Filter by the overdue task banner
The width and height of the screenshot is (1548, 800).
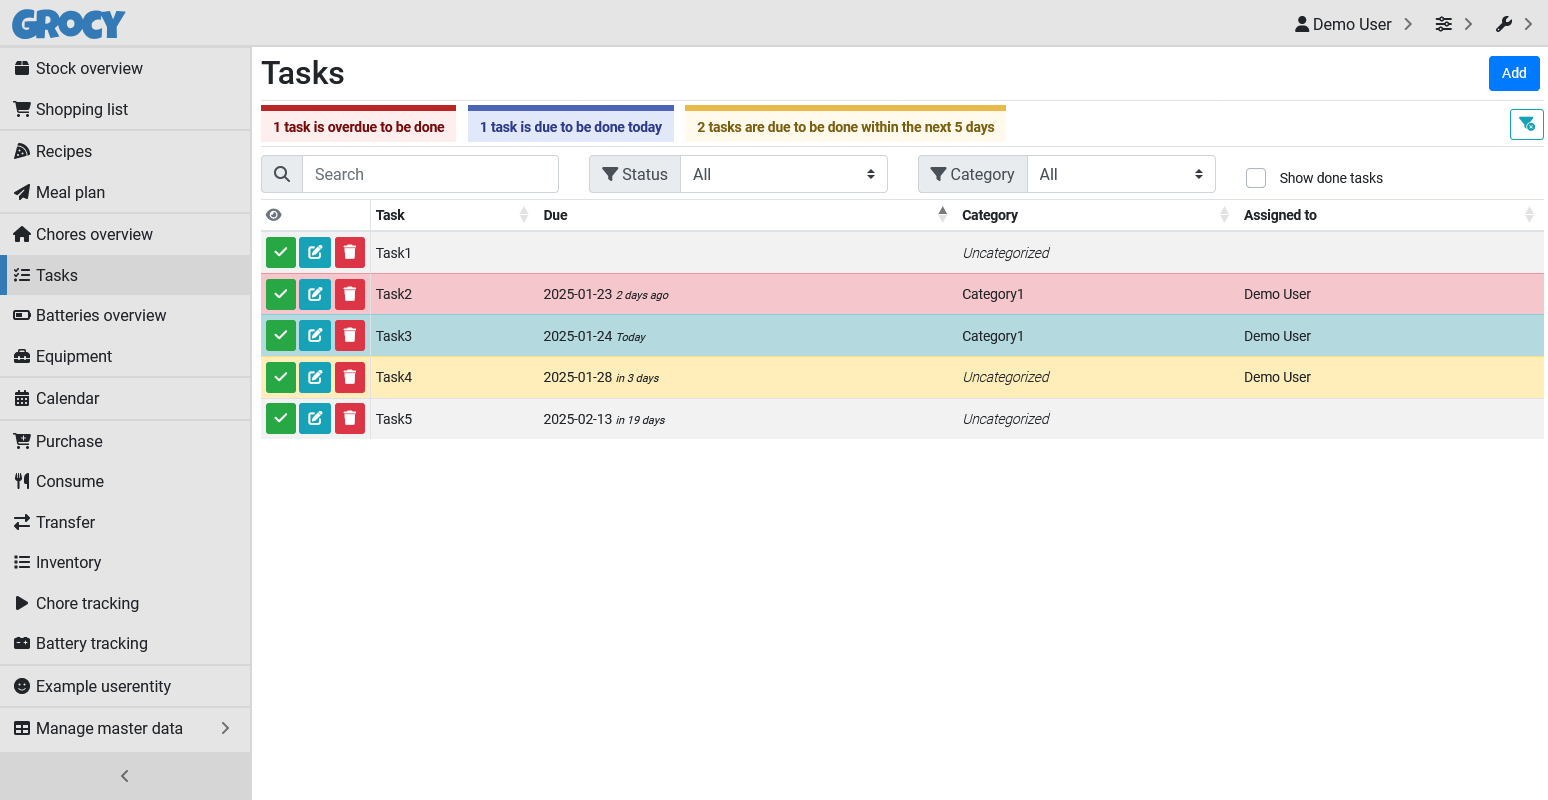[x=358, y=126]
